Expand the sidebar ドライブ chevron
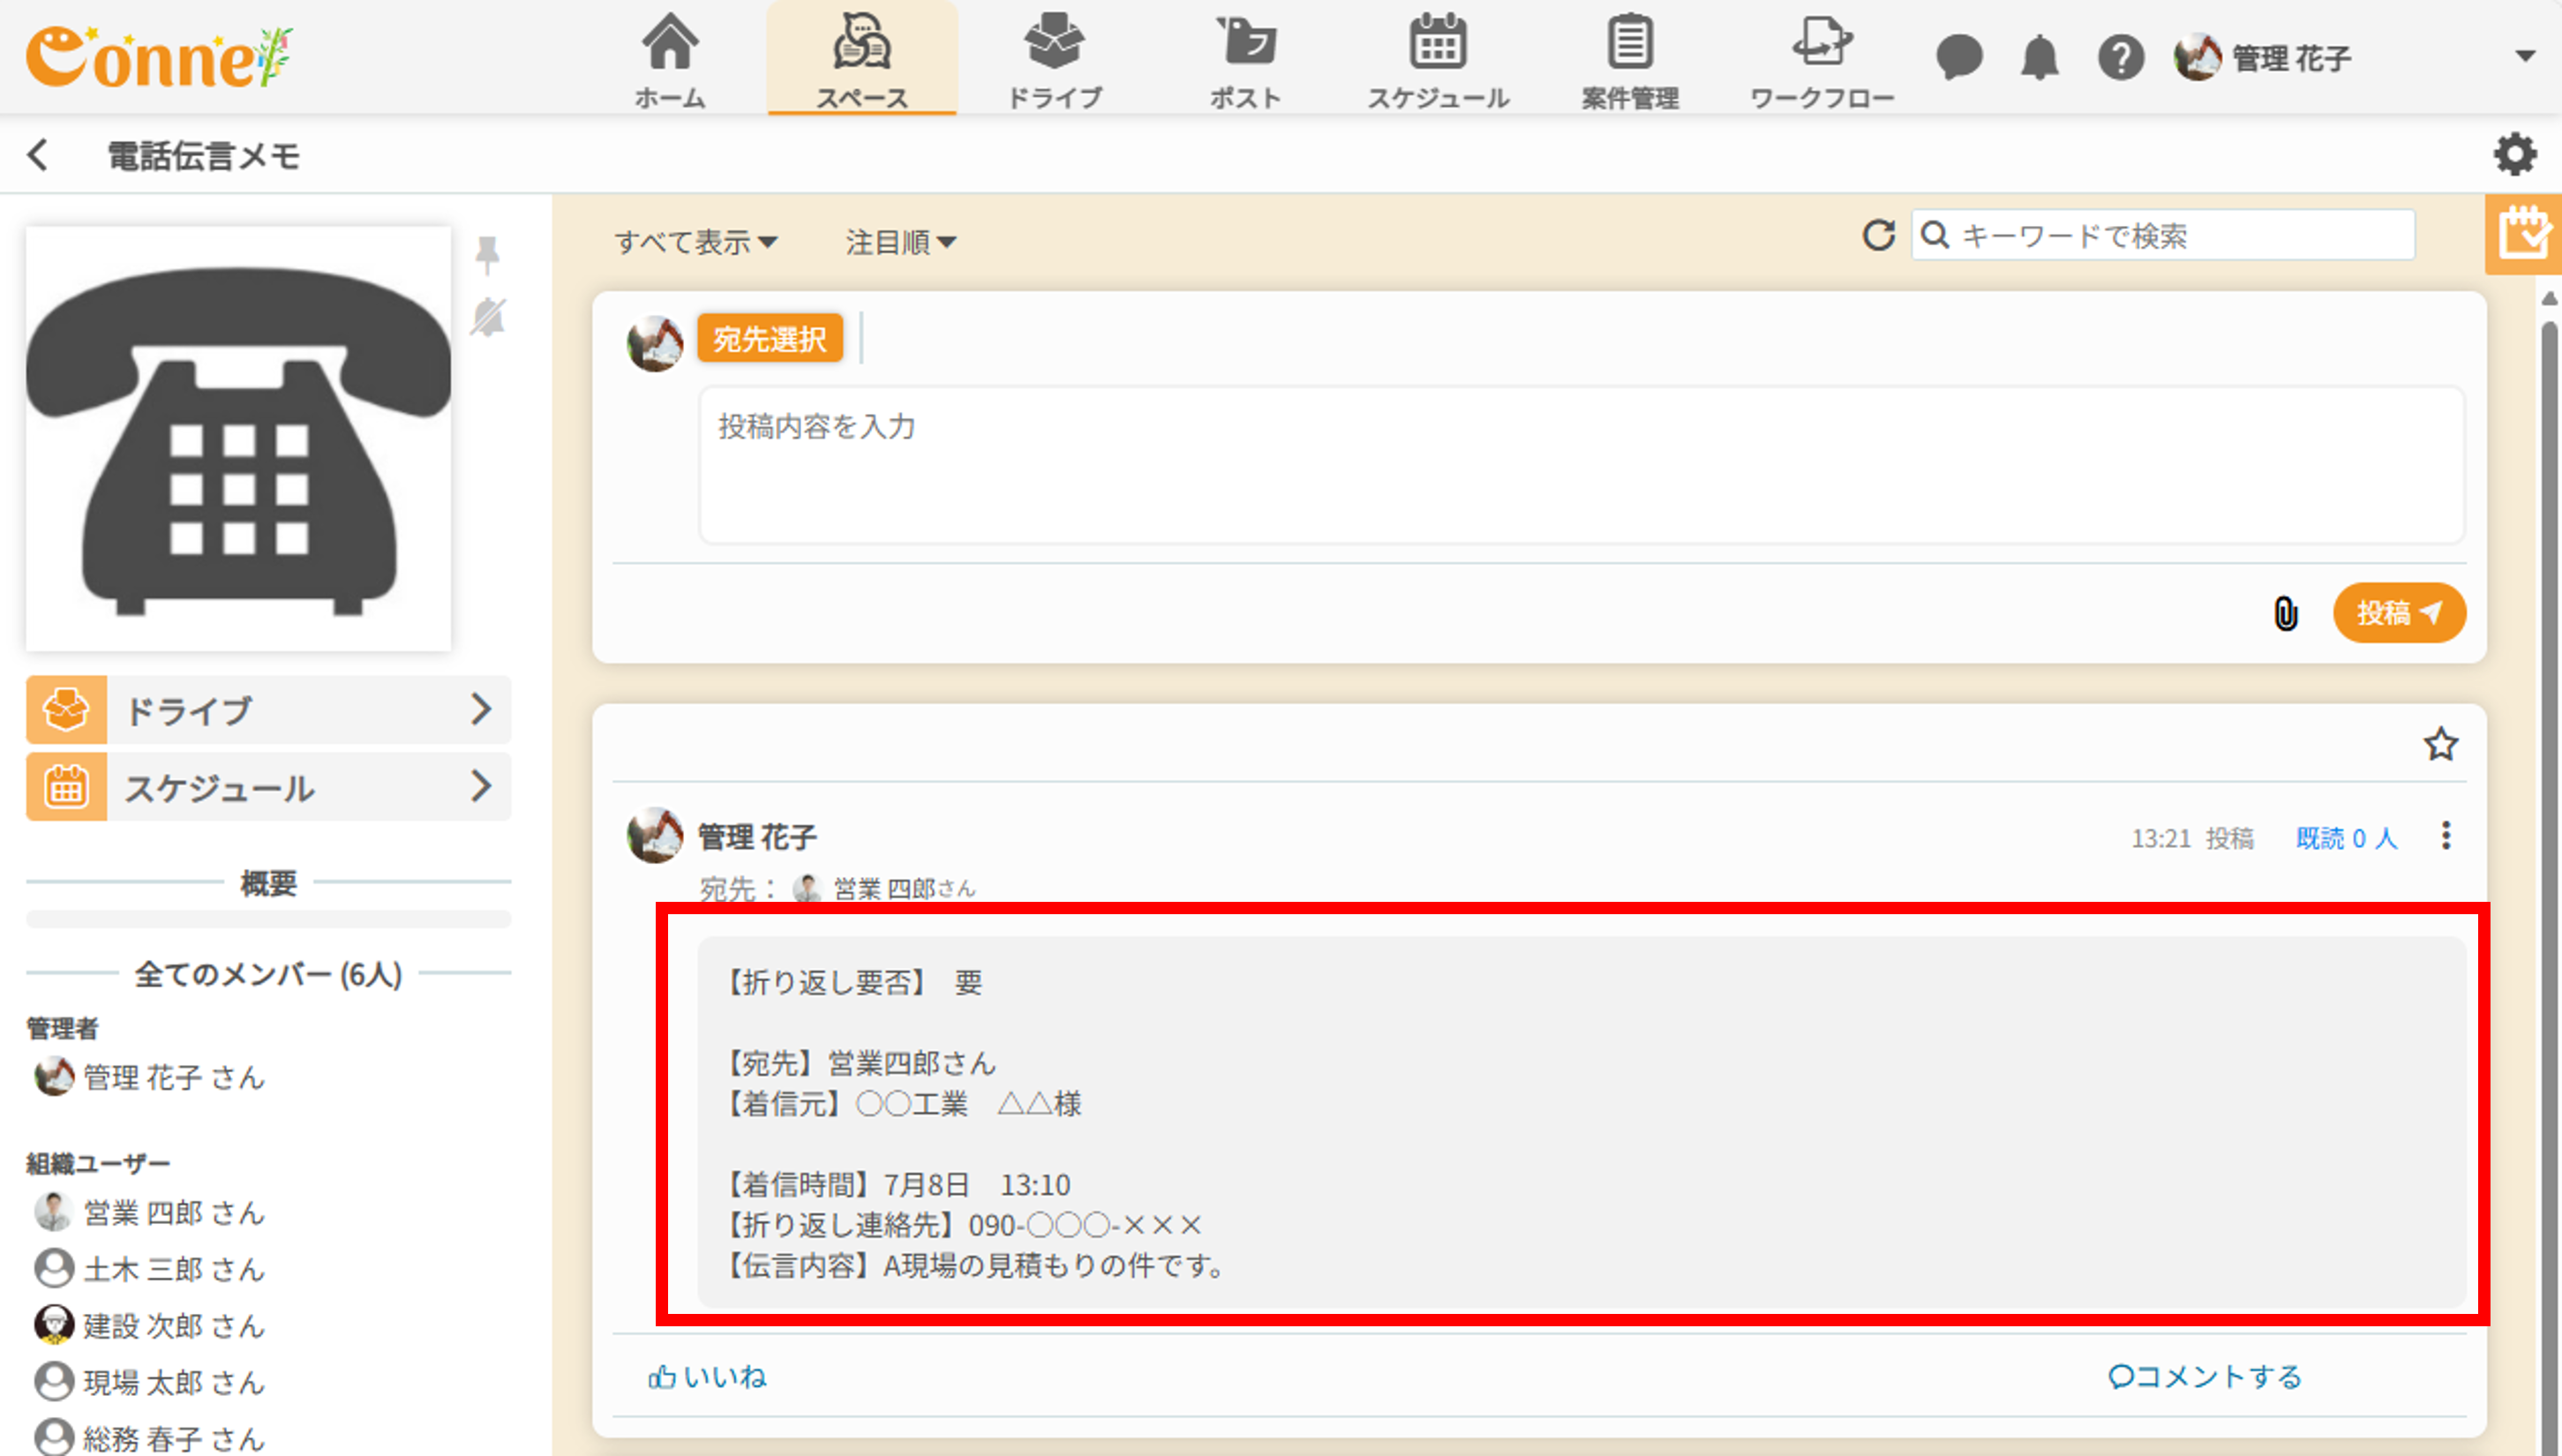This screenshot has width=2562, height=1456. [481, 710]
